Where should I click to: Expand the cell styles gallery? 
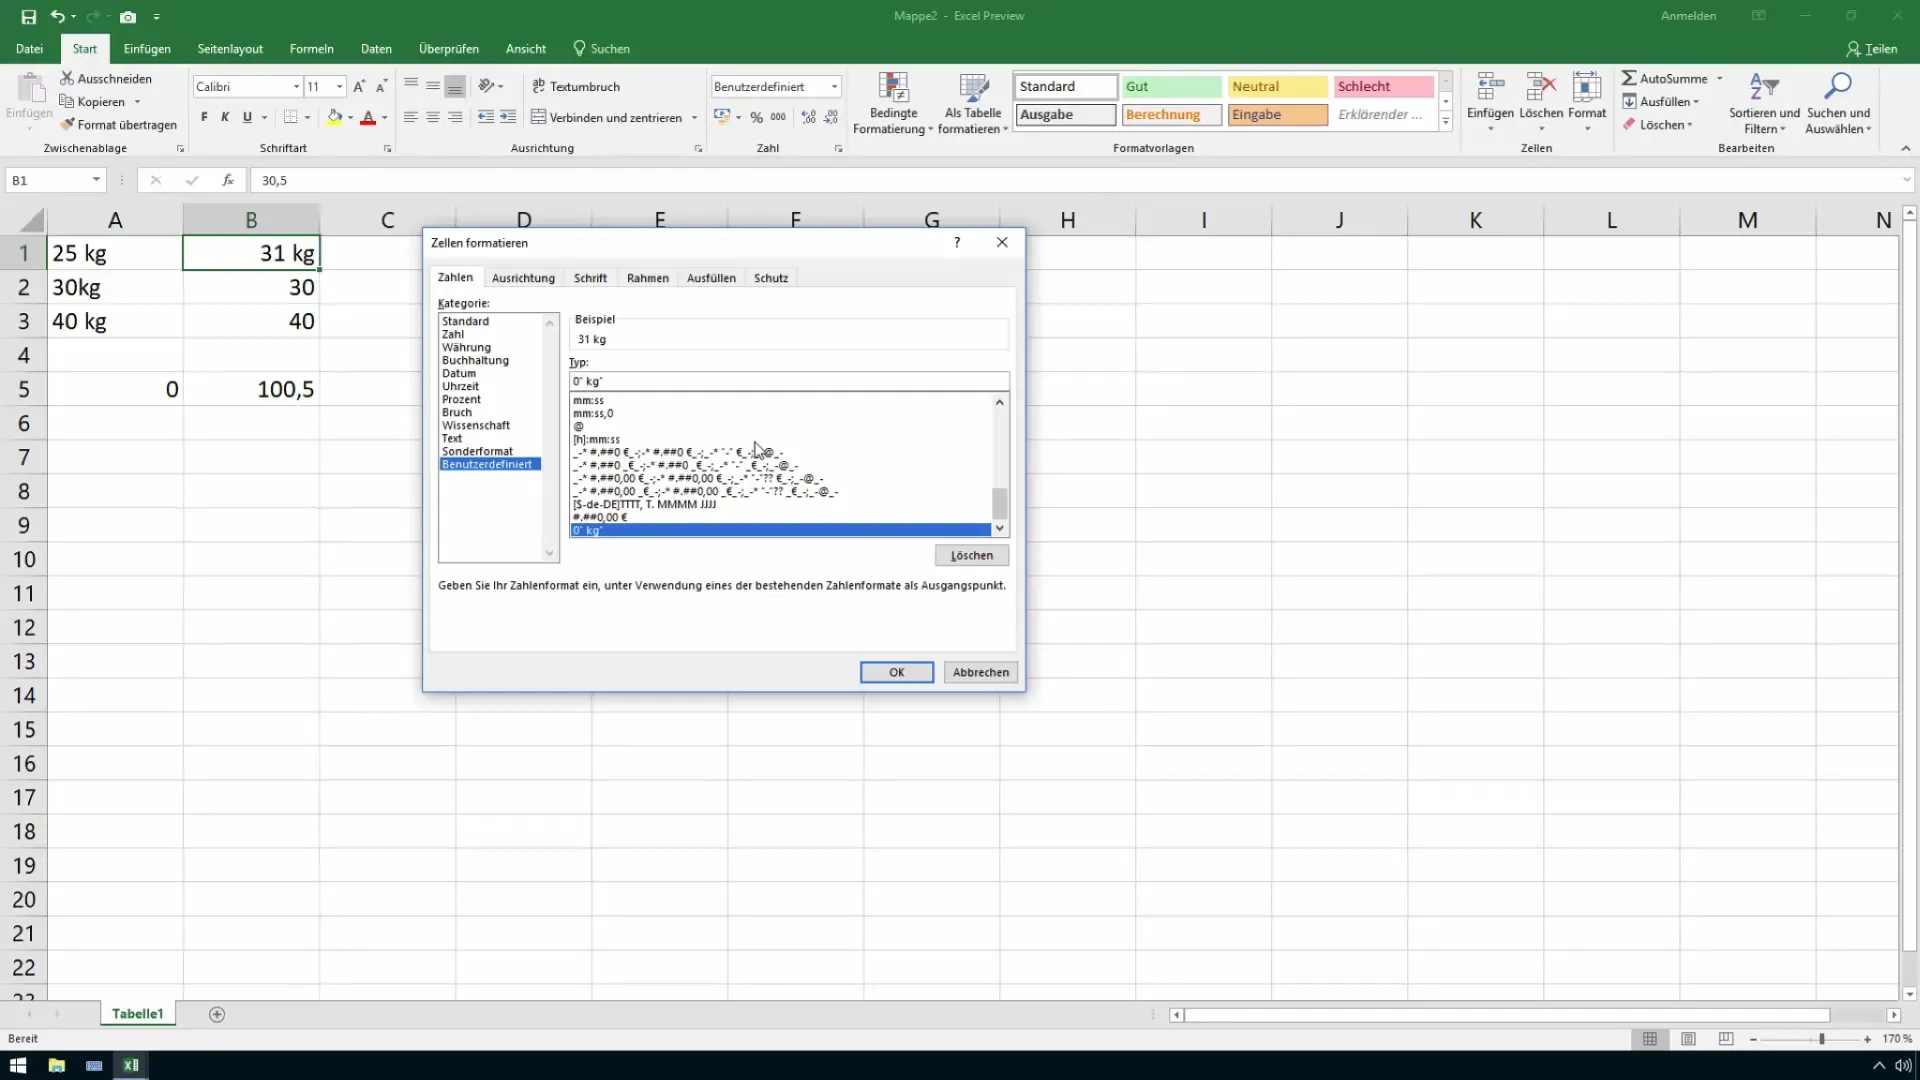coord(1446,122)
